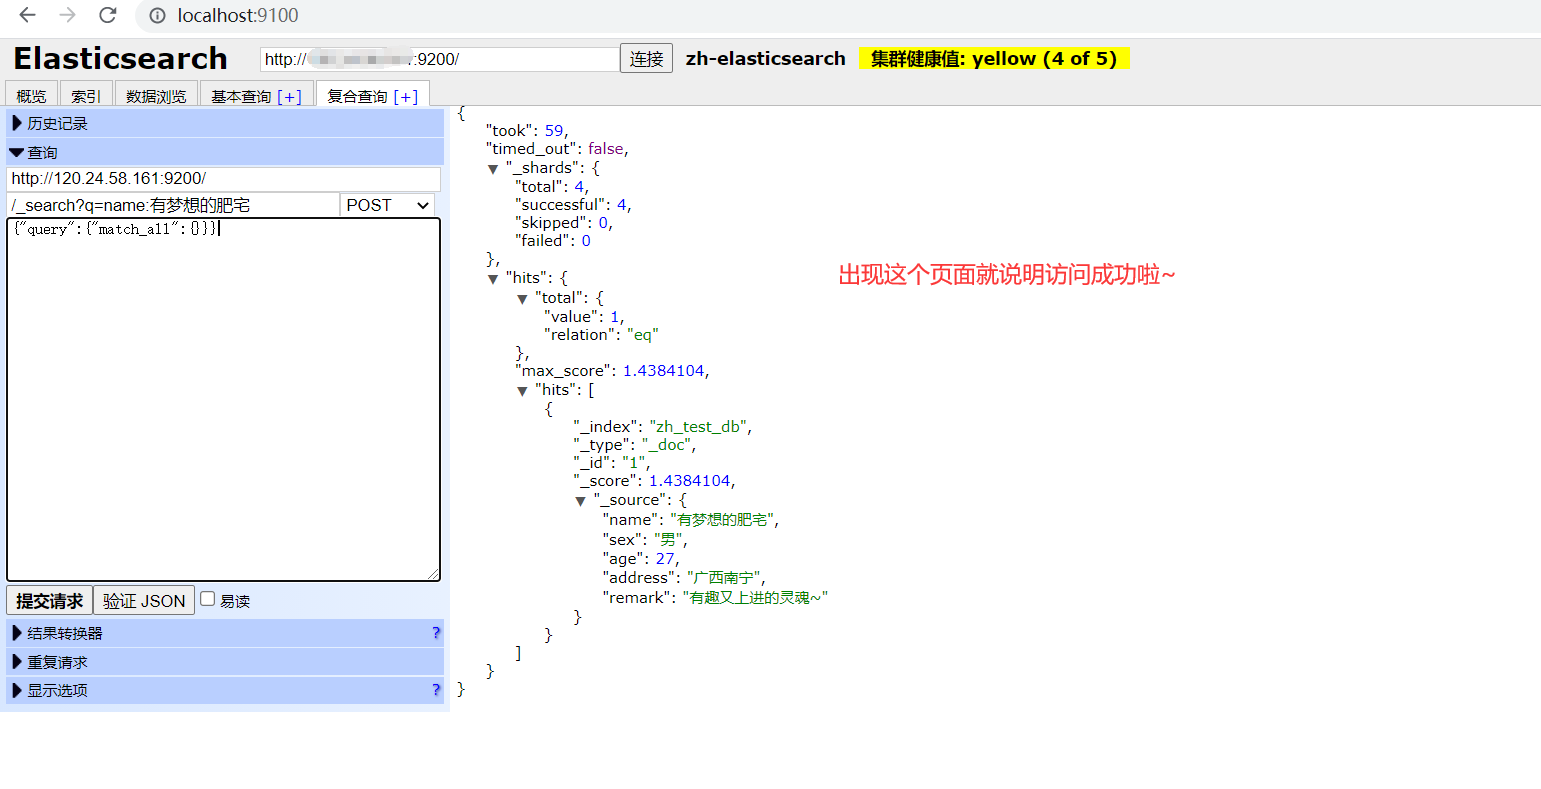Click the "max_score" value 1.4384104
The image size is (1541, 789).
[x=664, y=371]
